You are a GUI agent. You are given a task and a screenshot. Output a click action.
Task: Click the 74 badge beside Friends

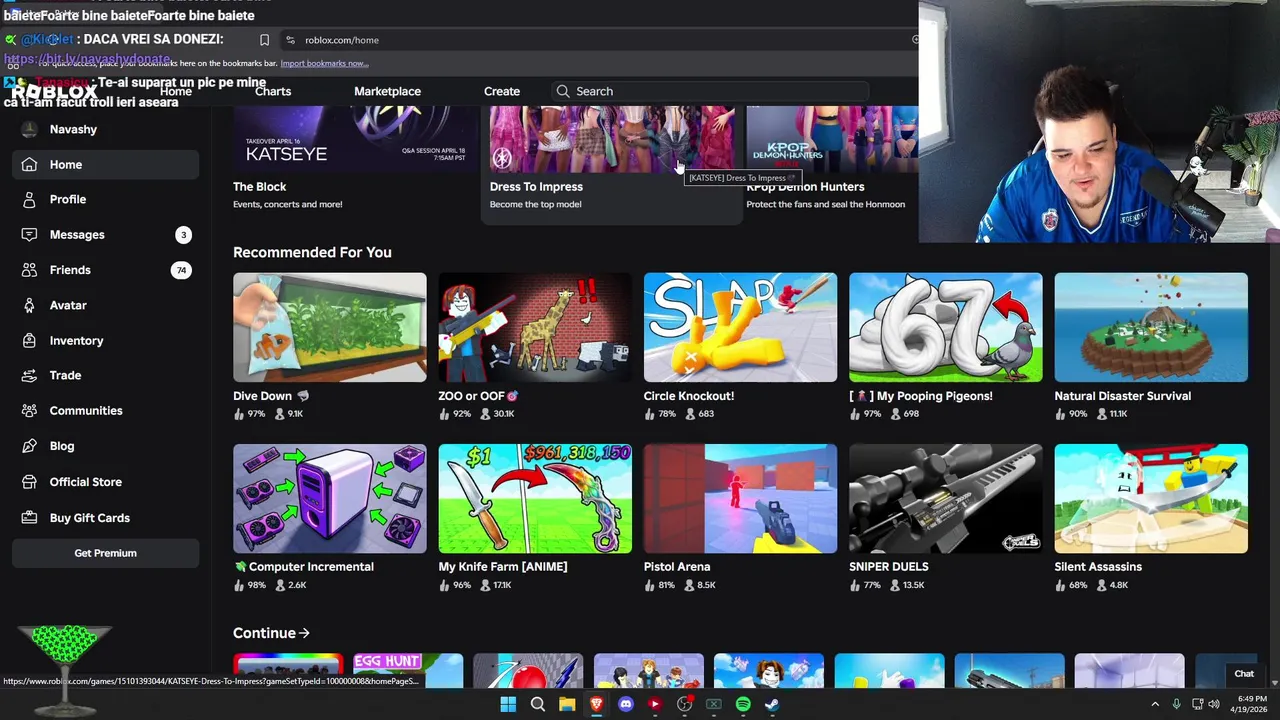click(x=181, y=270)
